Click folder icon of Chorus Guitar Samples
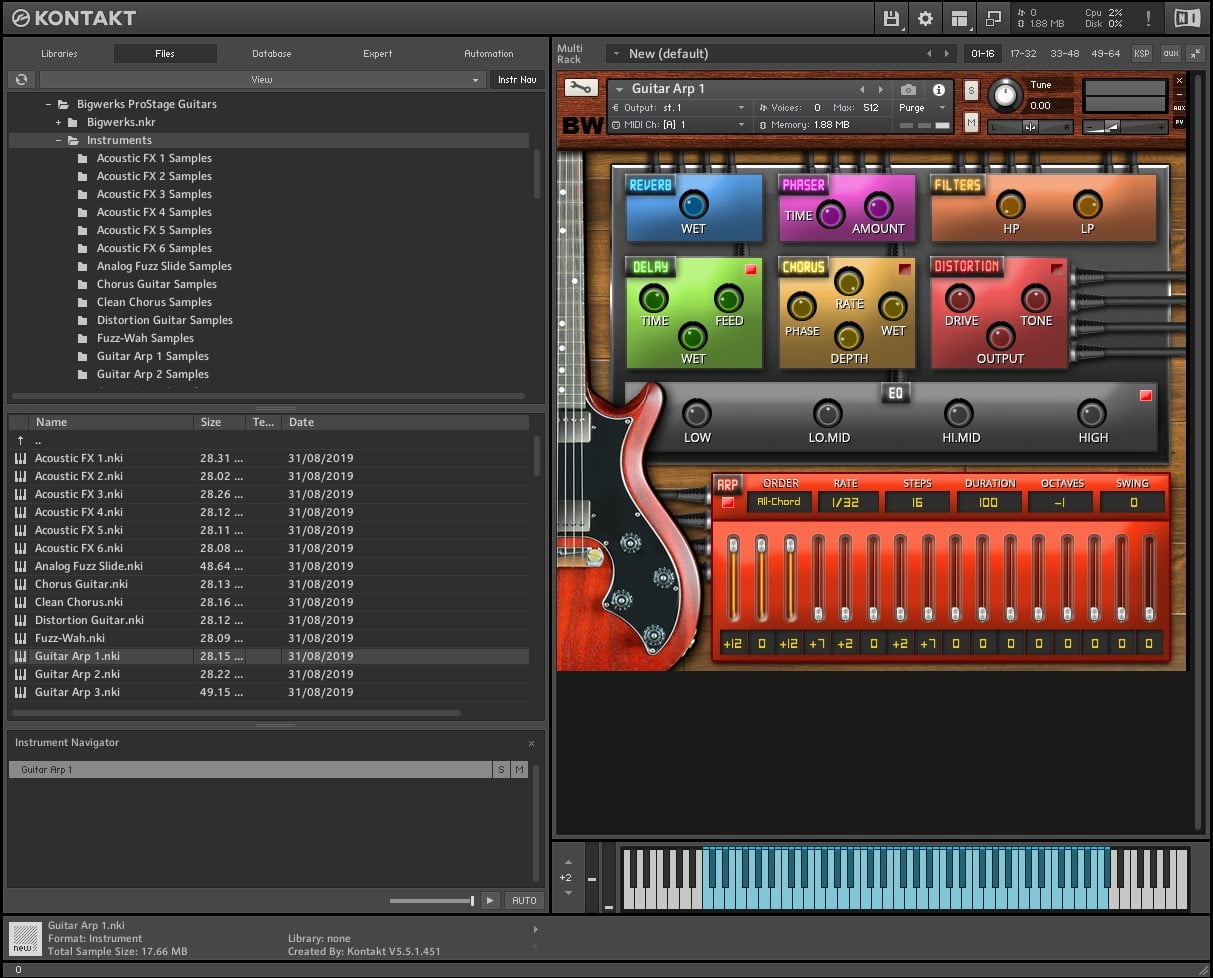Viewport: 1213px width, 978px height. tap(83, 285)
